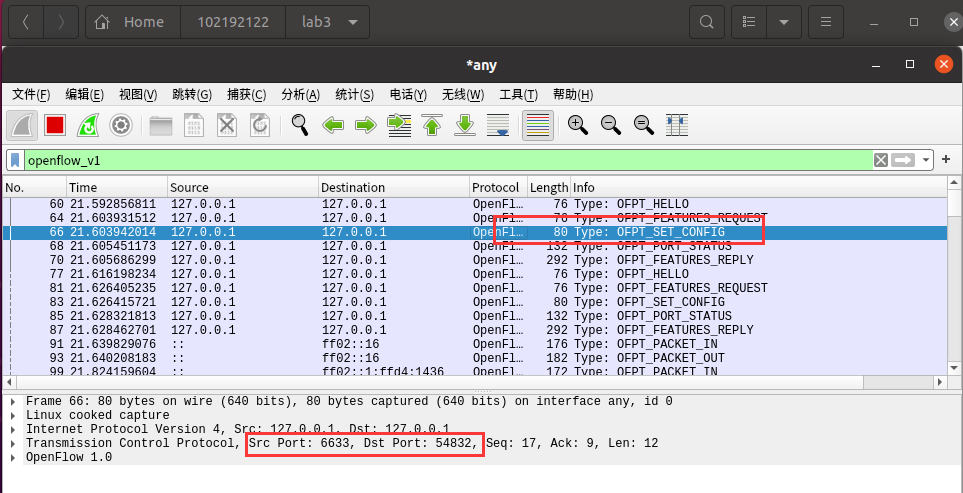Sort packets by Time column
Viewport: 963px width, 493px height.
117,187
